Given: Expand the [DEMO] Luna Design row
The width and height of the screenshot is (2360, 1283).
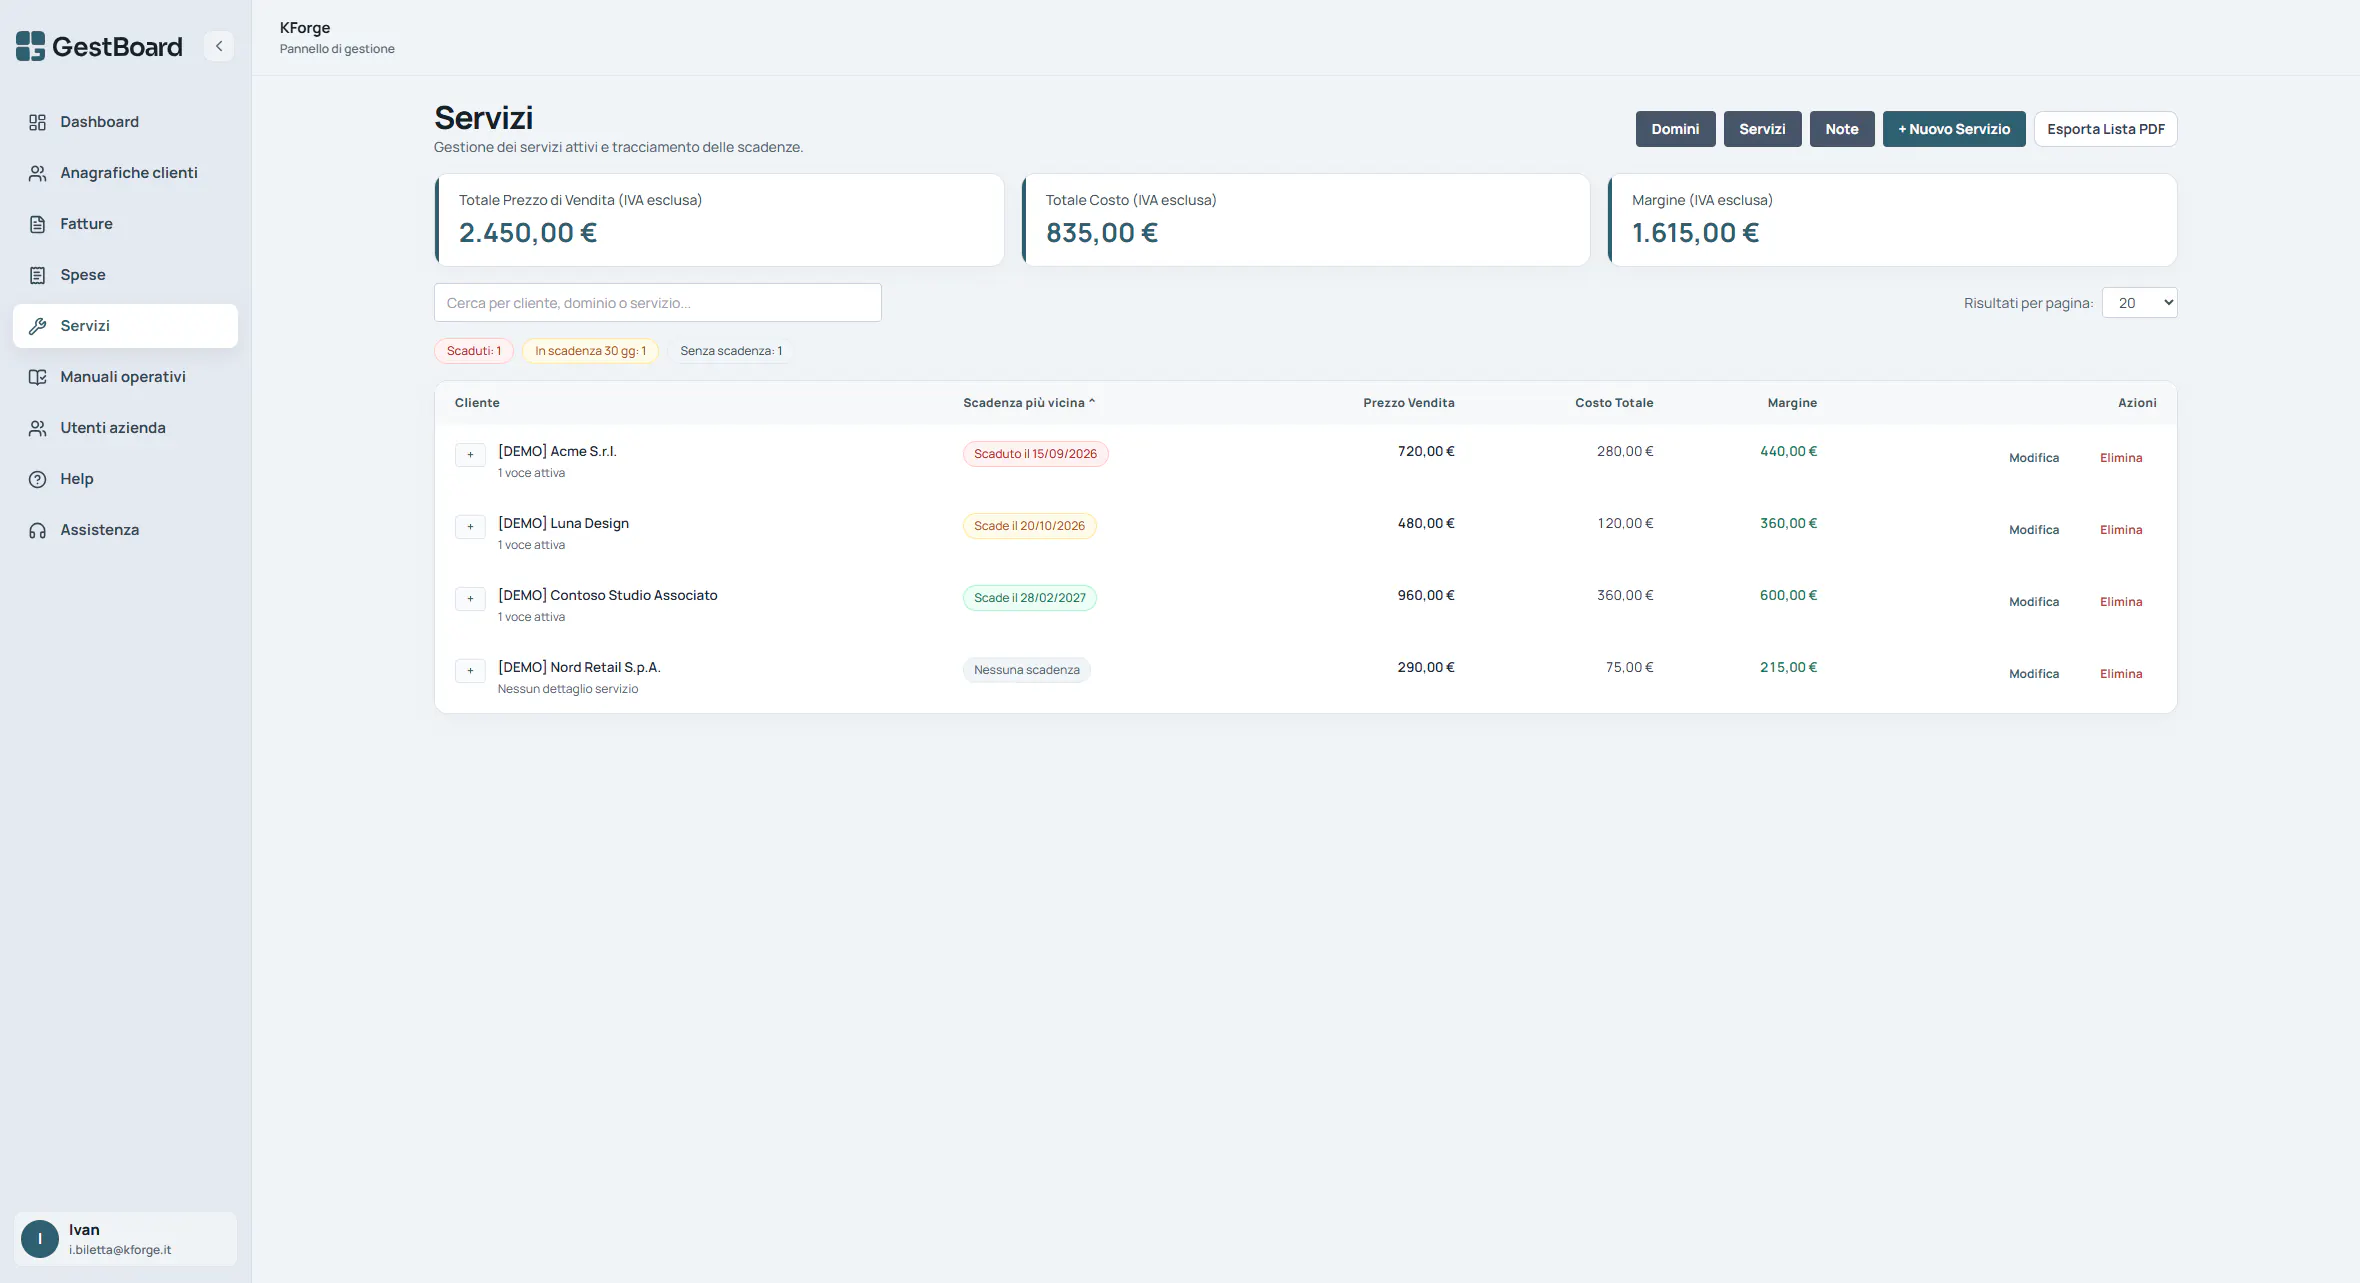Looking at the screenshot, I should click(x=470, y=527).
